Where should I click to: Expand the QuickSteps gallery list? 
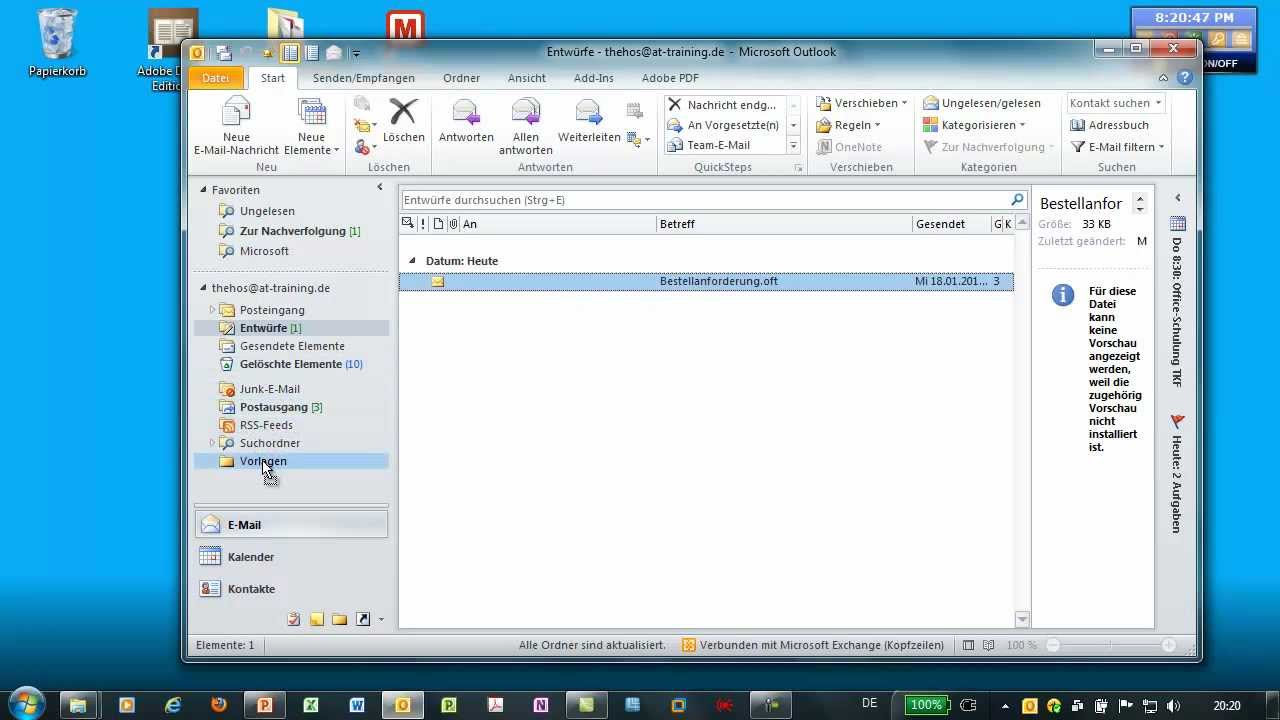pyautogui.click(x=794, y=145)
